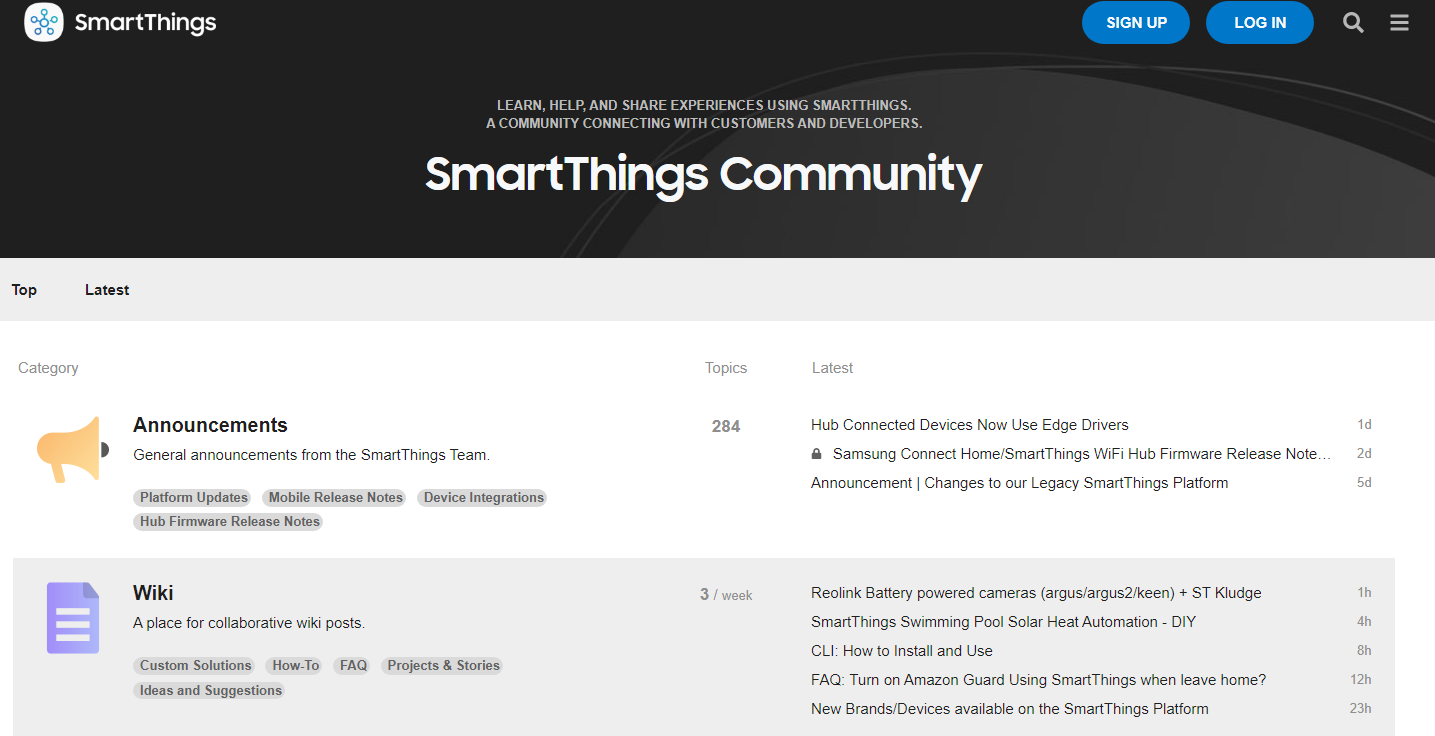Image resolution: width=1435 pixels, height=736 pixels.
Task: Click the 'Category' column header
Action: [48, 368]
